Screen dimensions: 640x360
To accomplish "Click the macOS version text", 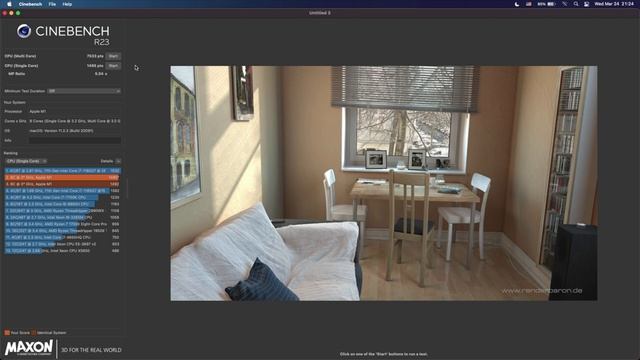I will click(61, 131).
